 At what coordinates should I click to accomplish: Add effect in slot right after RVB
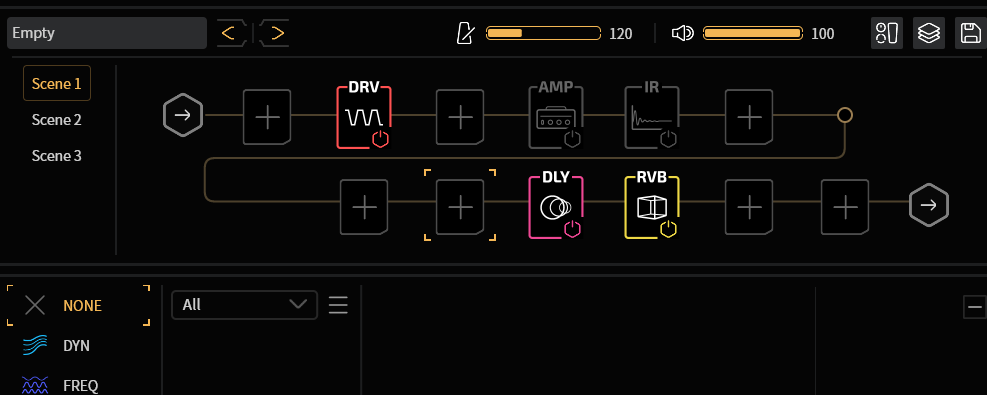point(749,207)
